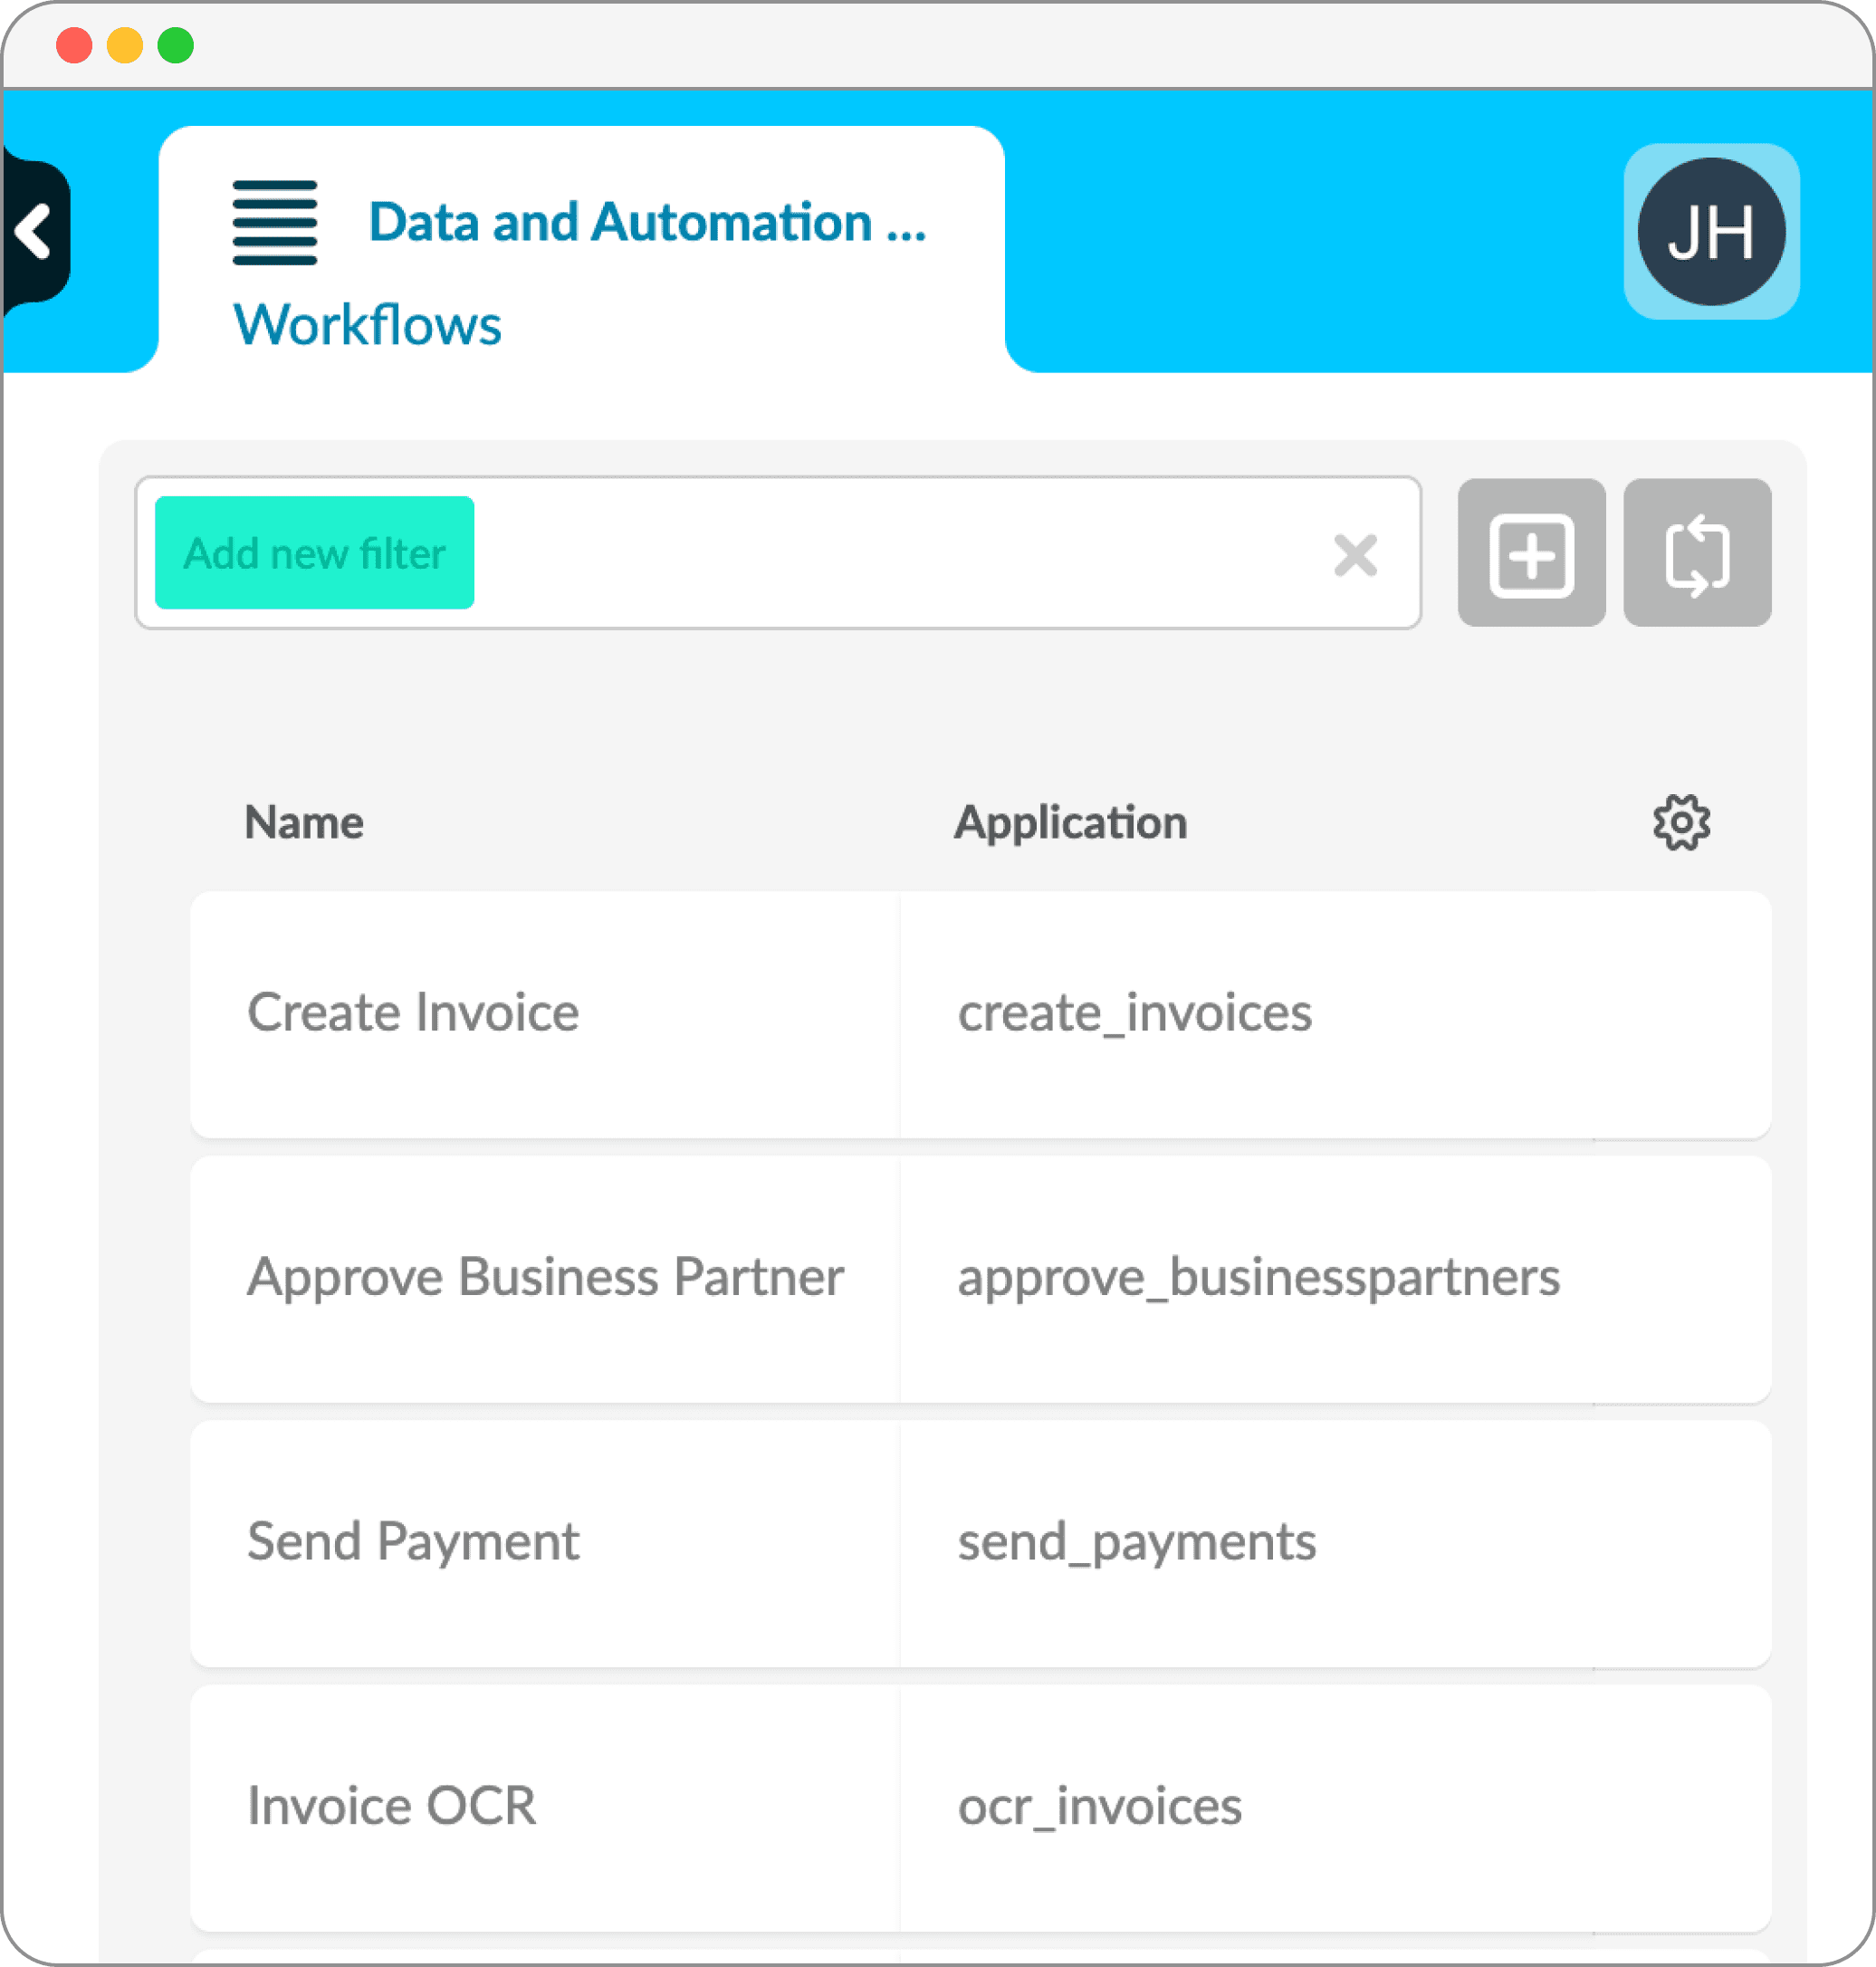
Task: Sort by the Application column header
Action: pos(1070,822)
